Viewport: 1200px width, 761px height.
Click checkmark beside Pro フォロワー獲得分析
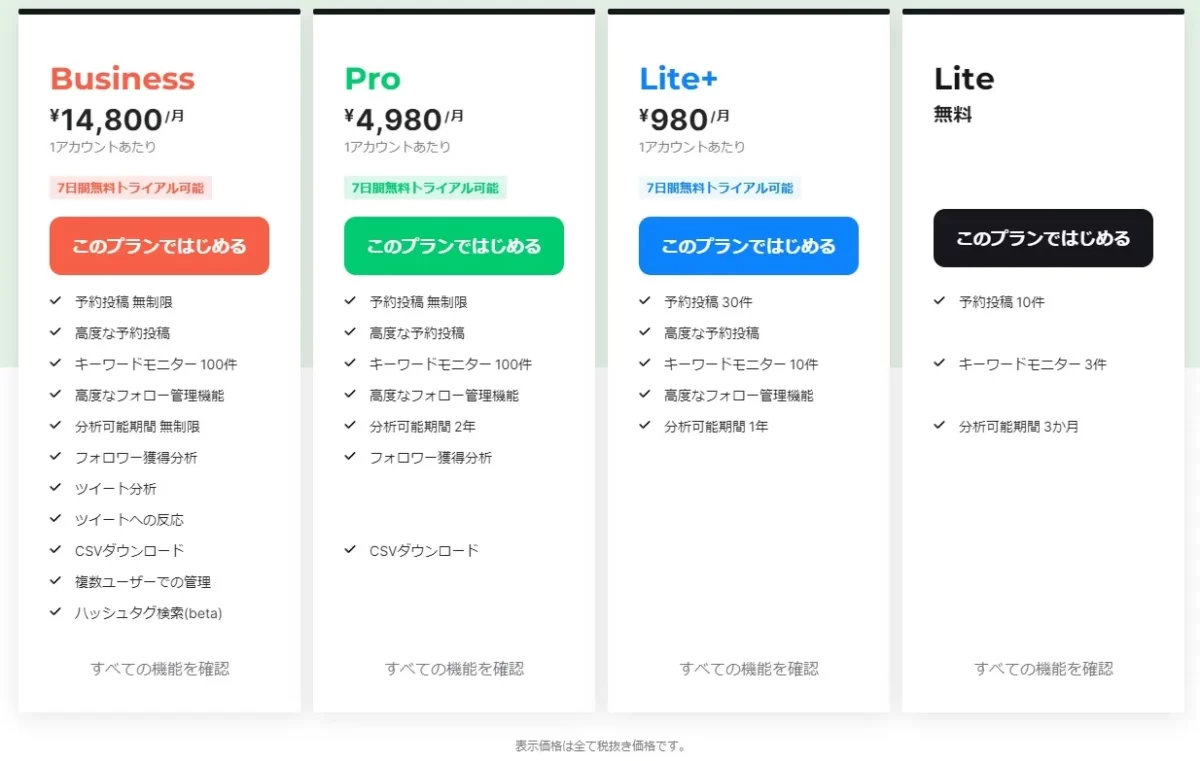point(350,457)
